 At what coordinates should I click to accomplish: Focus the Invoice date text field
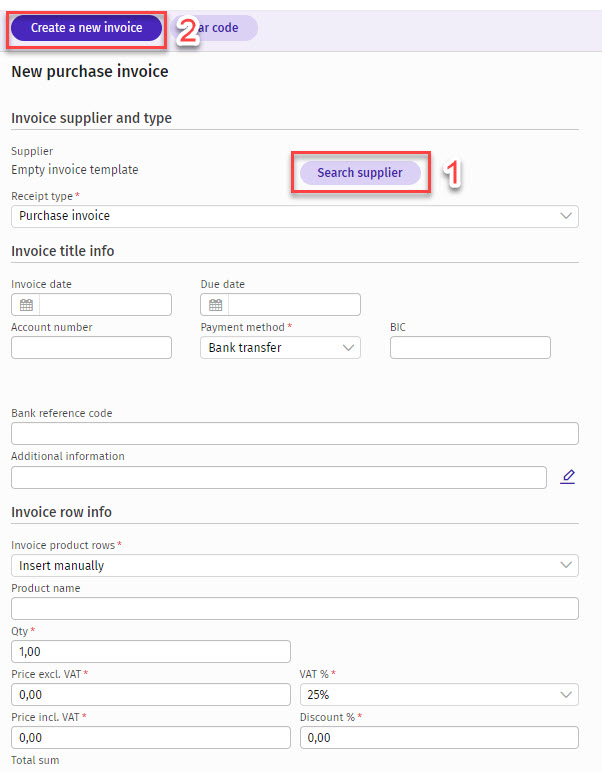click(105, 305)
